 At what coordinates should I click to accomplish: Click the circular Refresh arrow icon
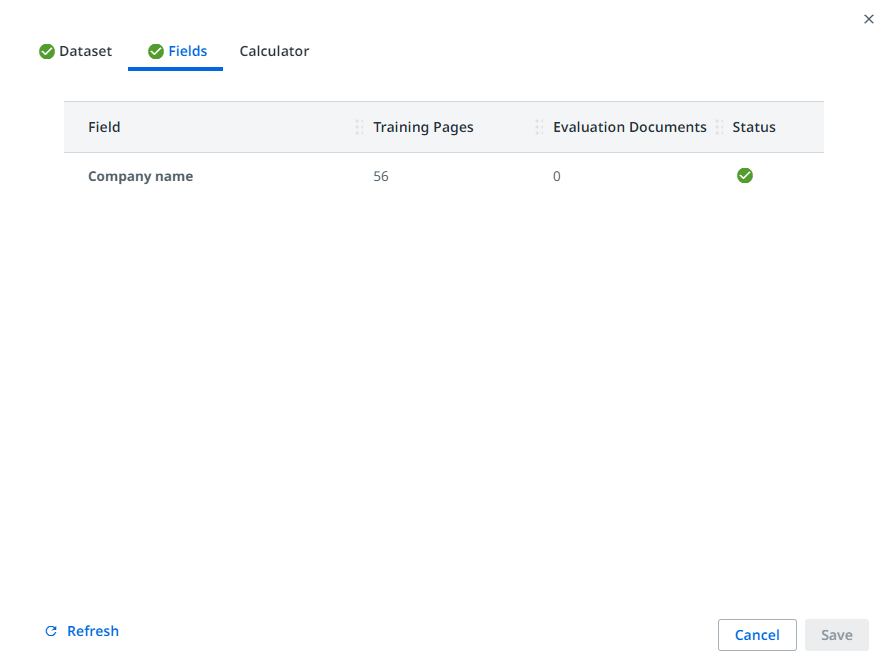(51, 631)
